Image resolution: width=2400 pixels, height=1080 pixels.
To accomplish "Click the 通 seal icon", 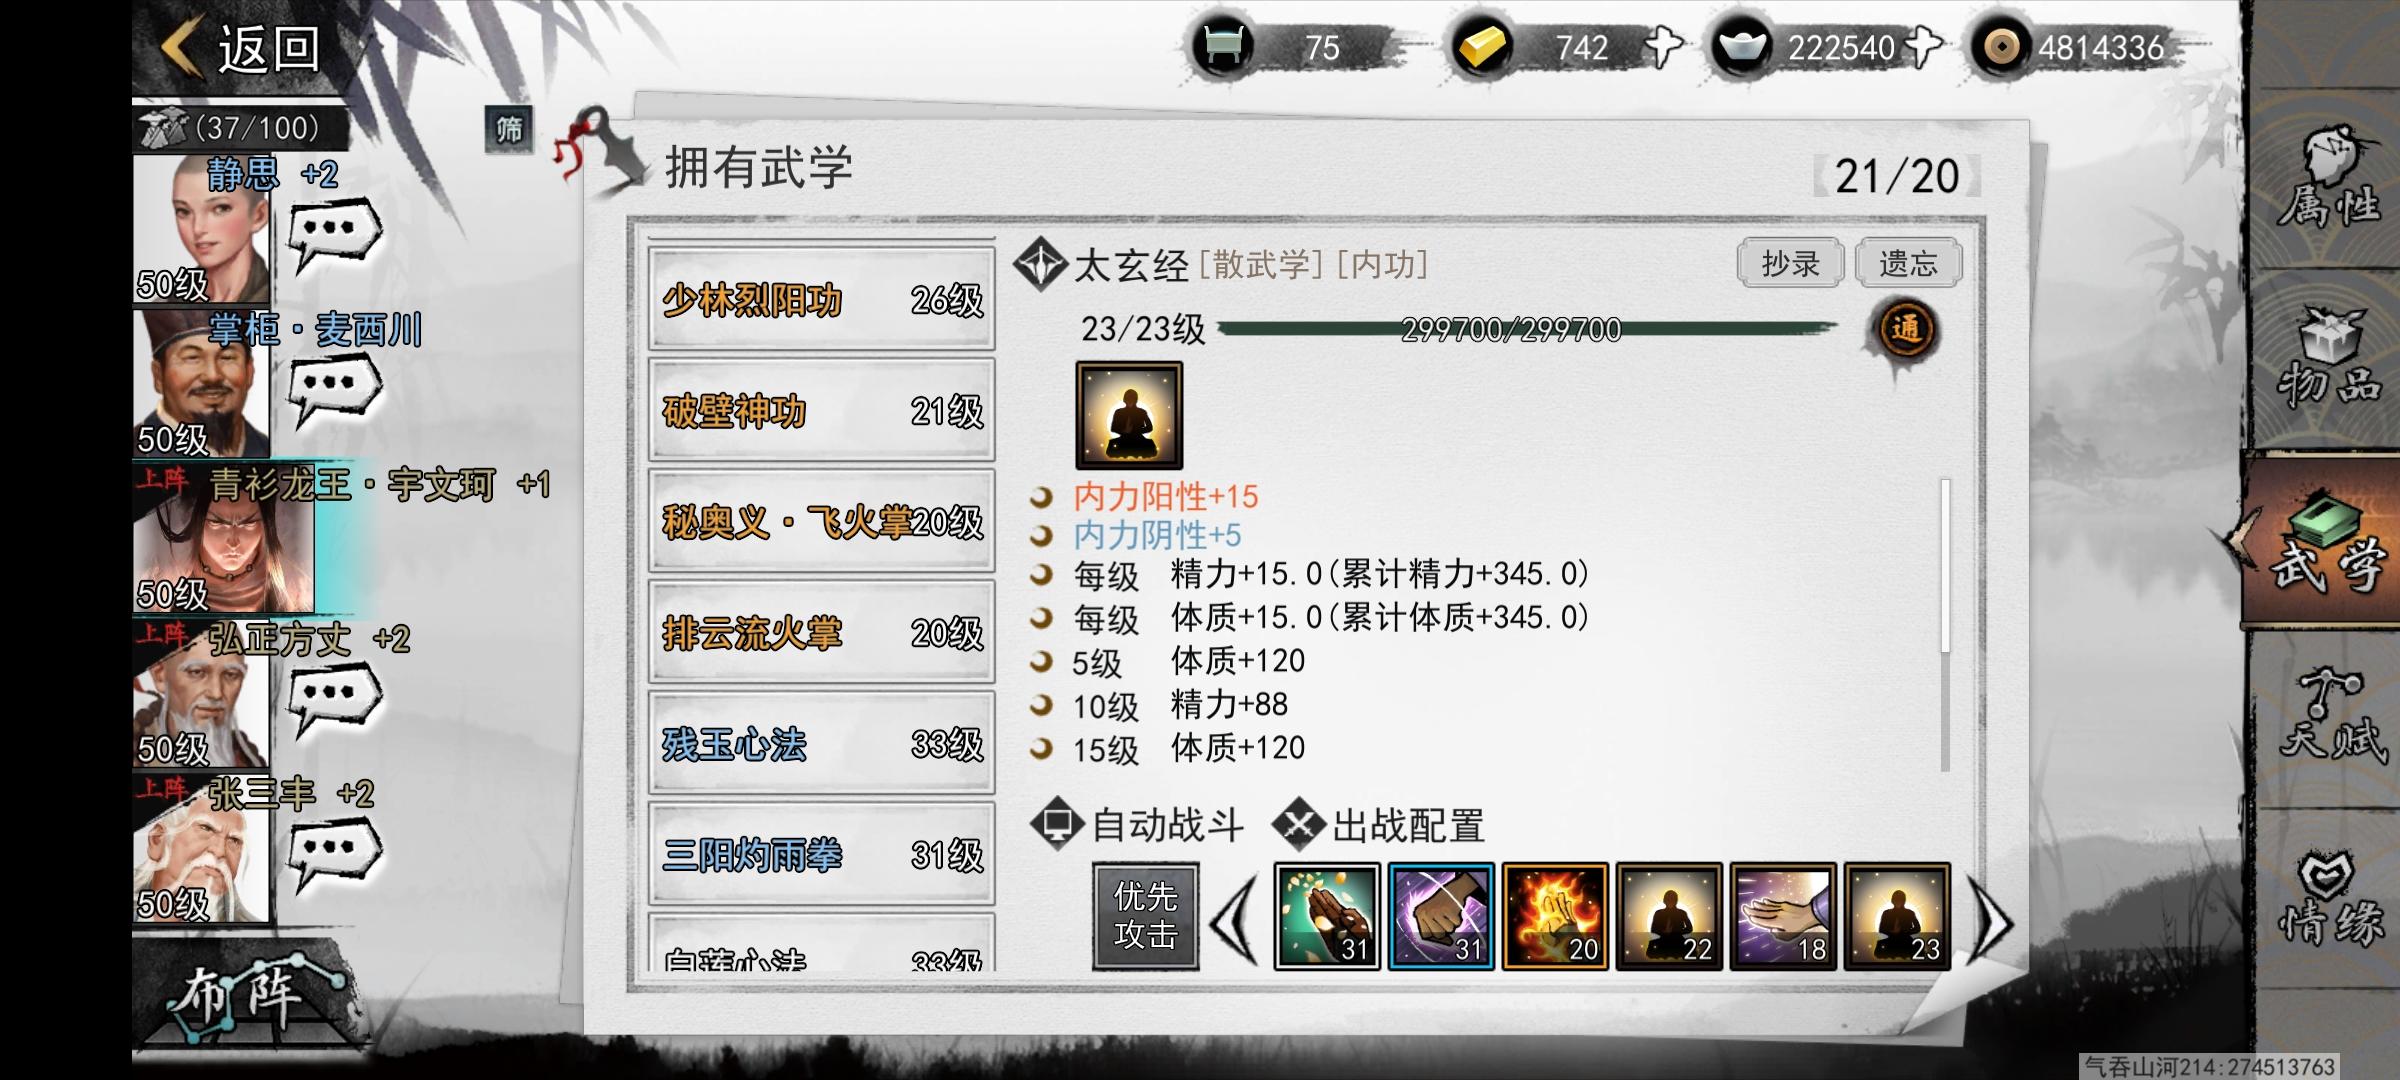I will tap(1905, 330).
